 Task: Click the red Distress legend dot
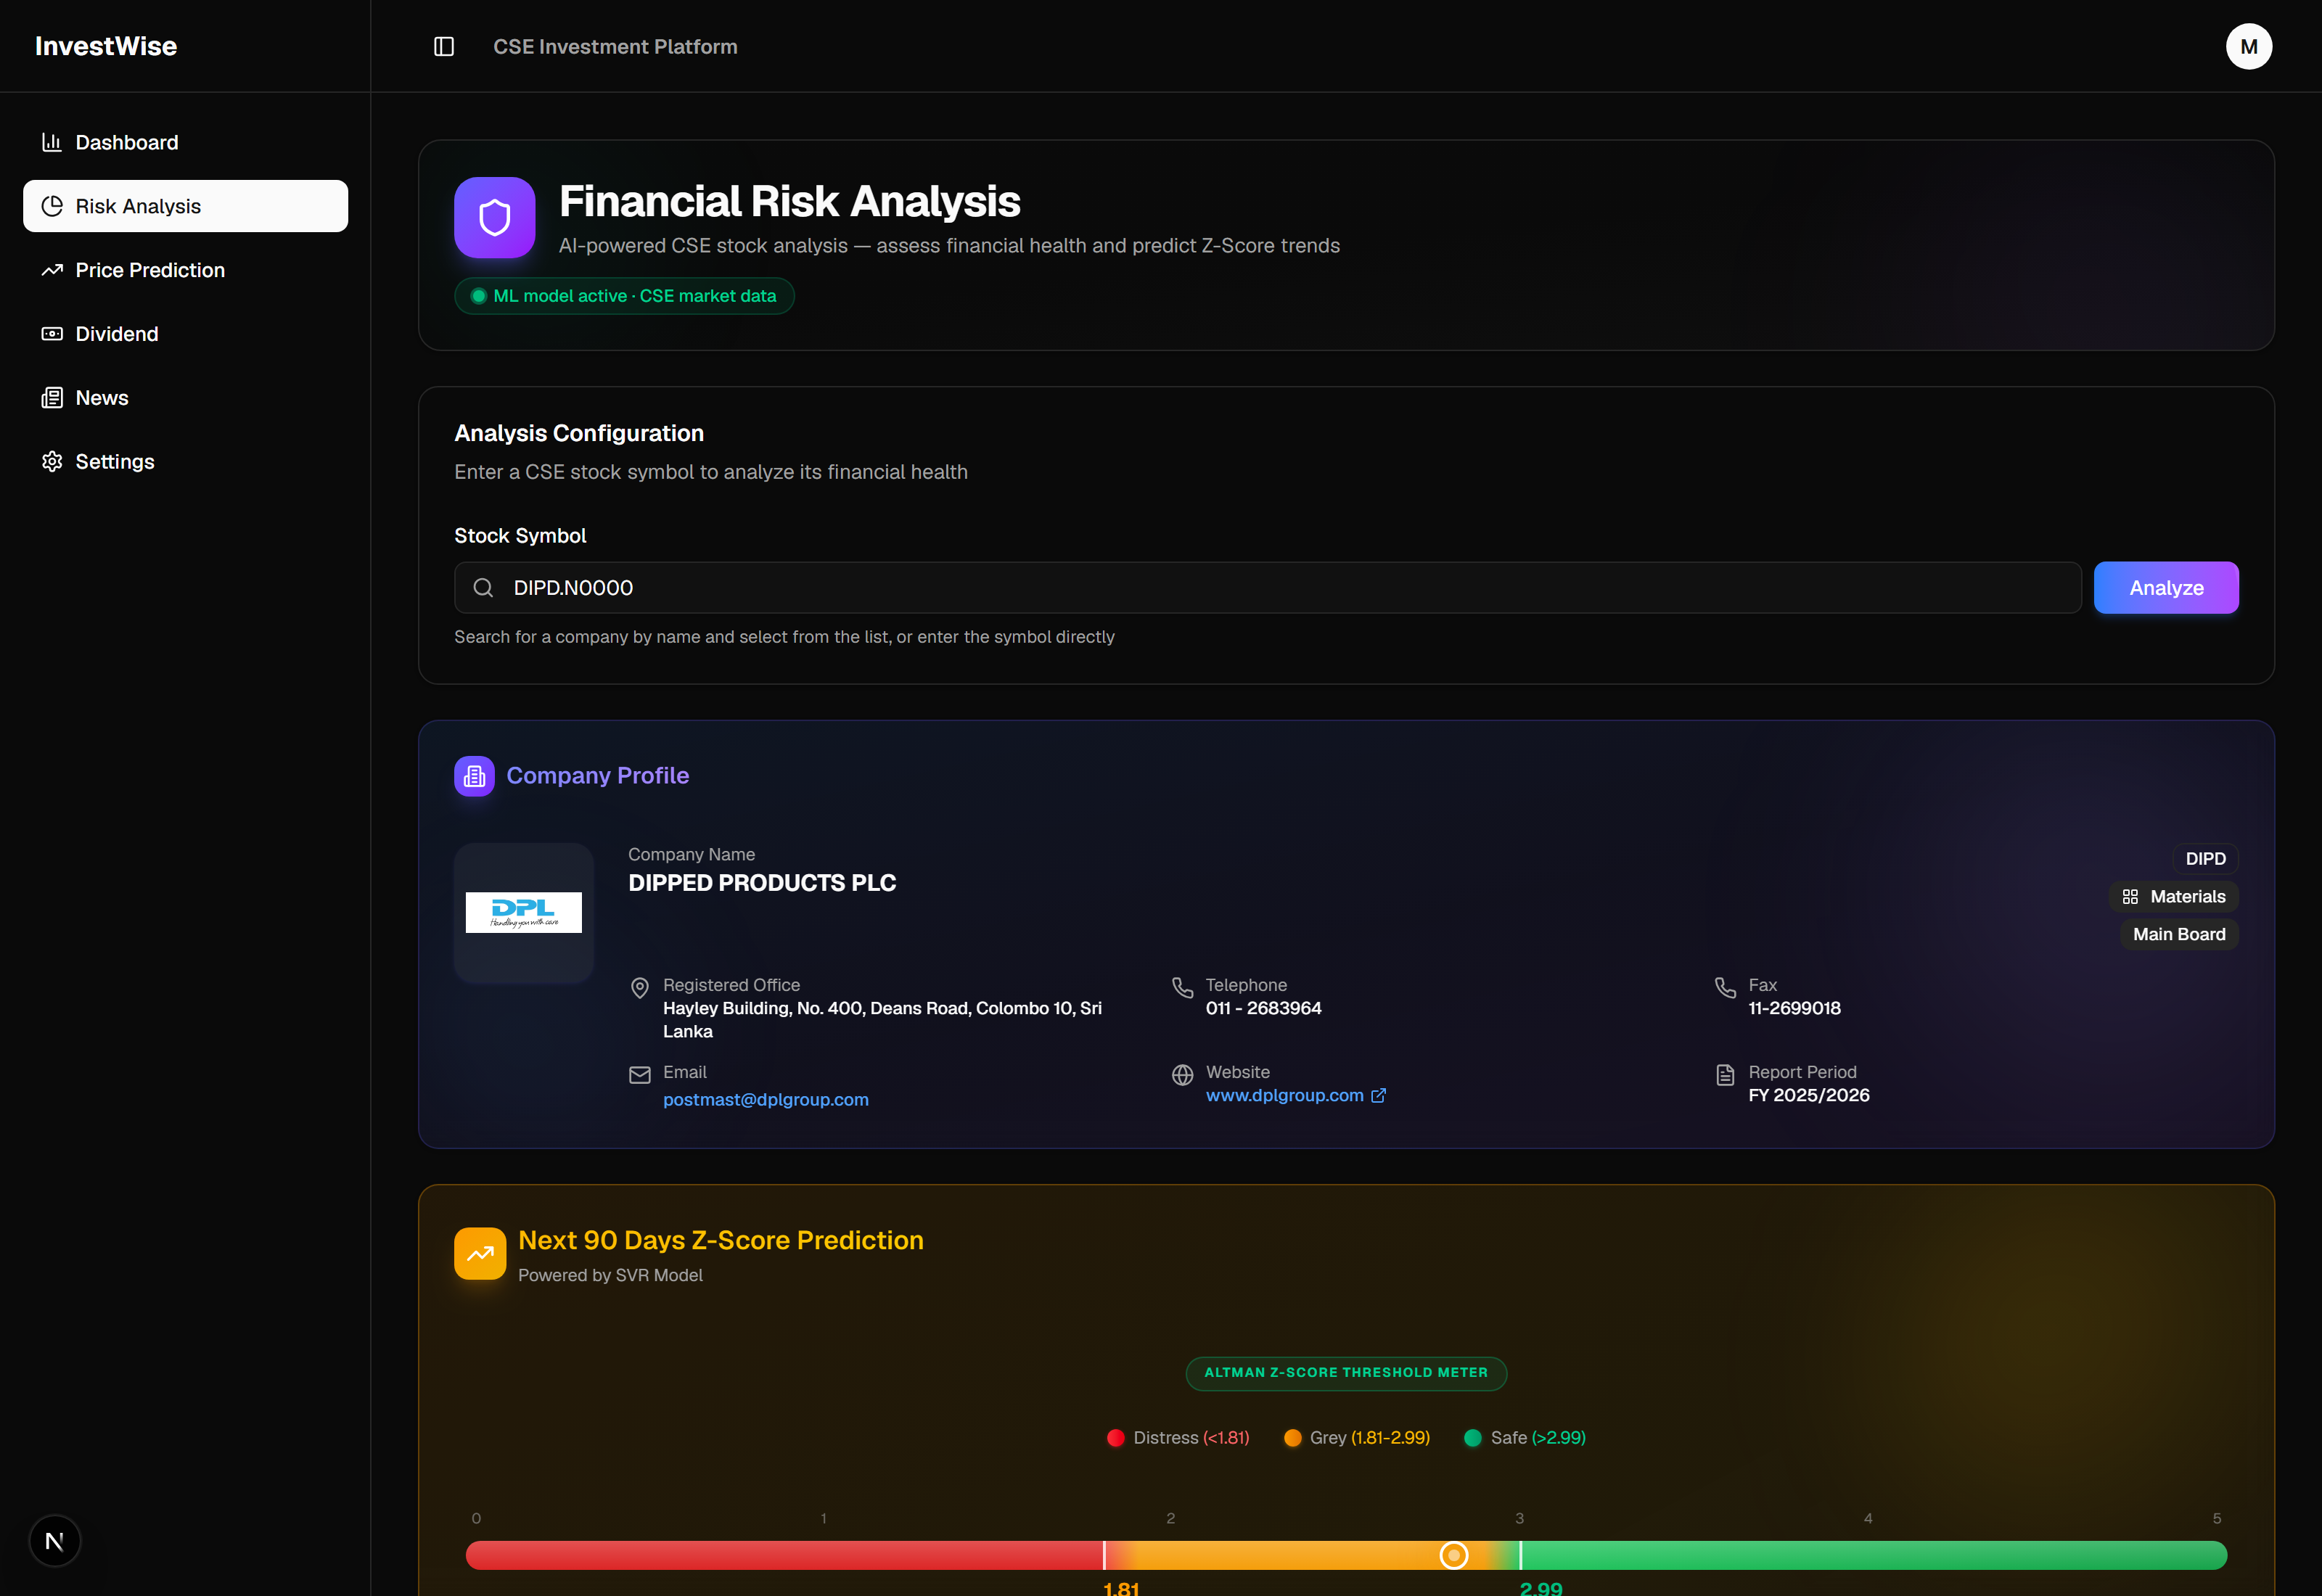click(x=1116, y=1438)
